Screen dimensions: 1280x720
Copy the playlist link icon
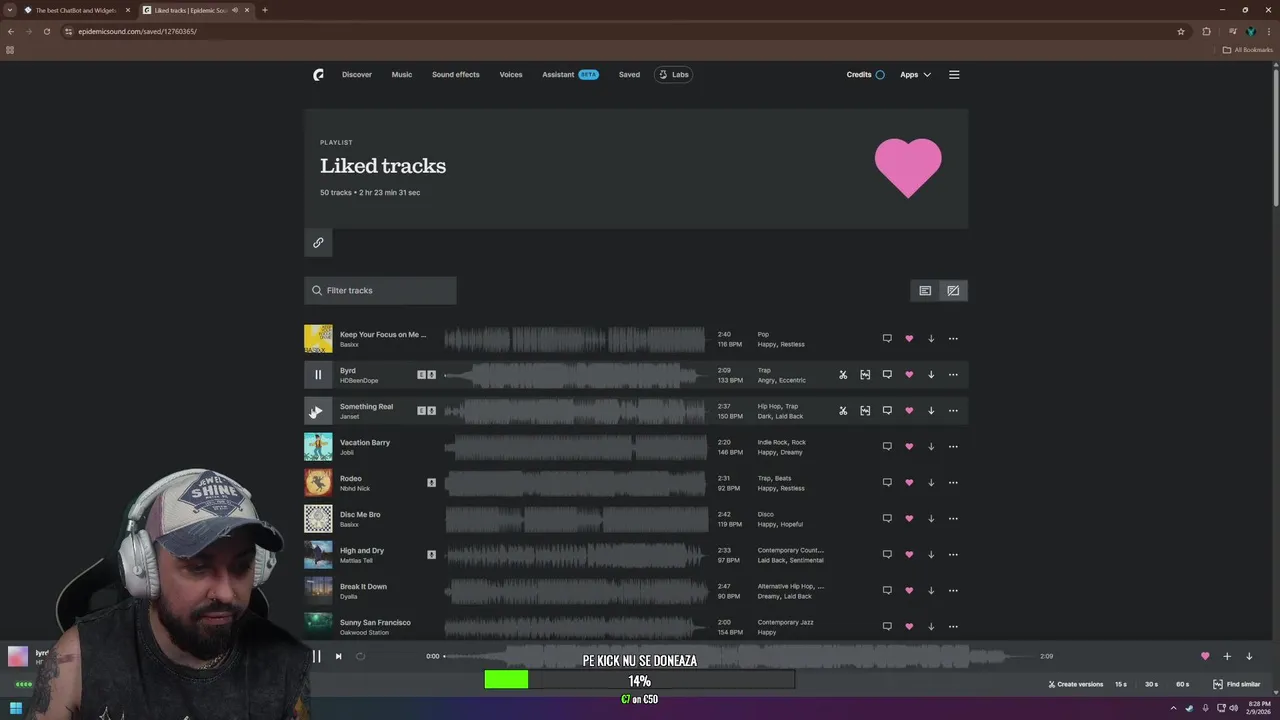(318, 243)
